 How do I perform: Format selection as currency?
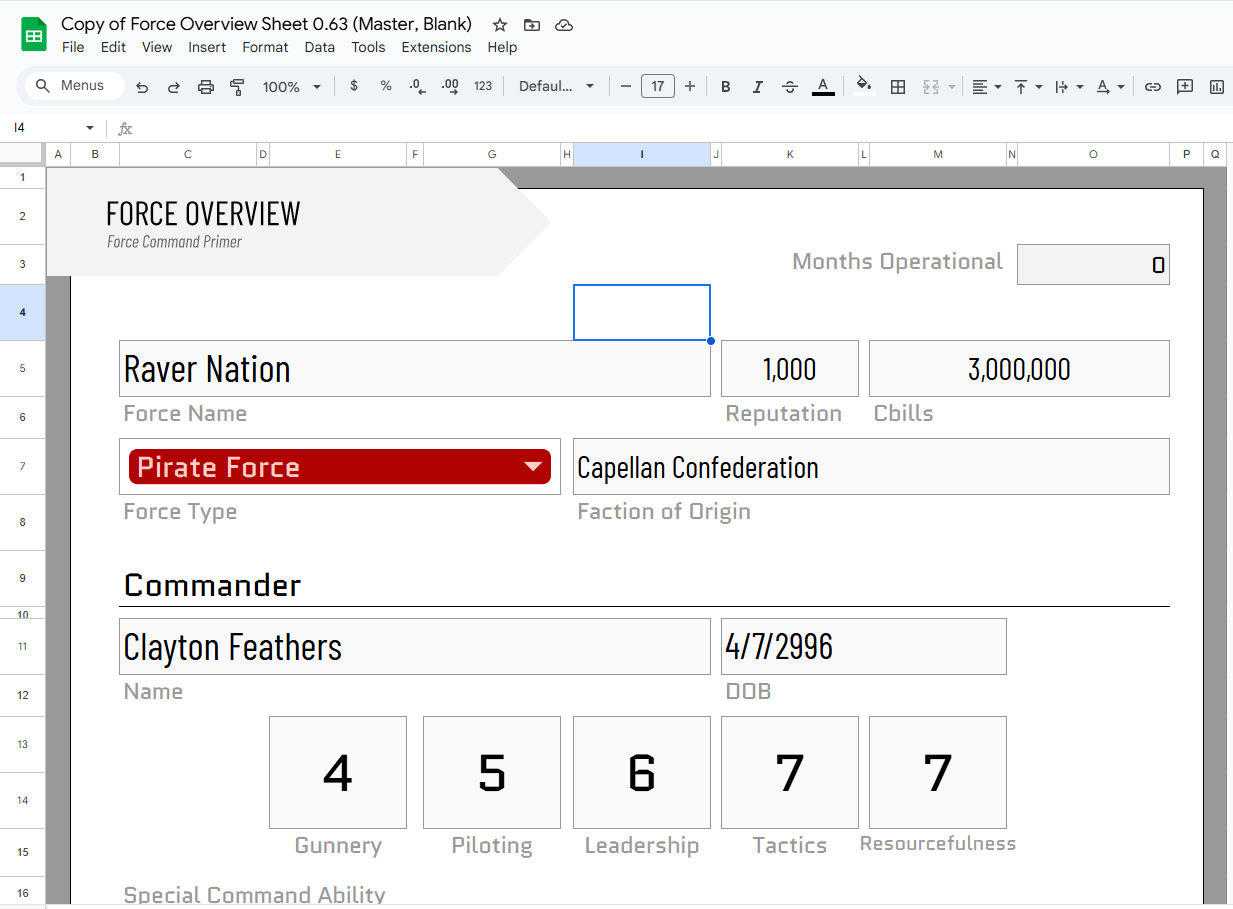click(x=354, y=87)
